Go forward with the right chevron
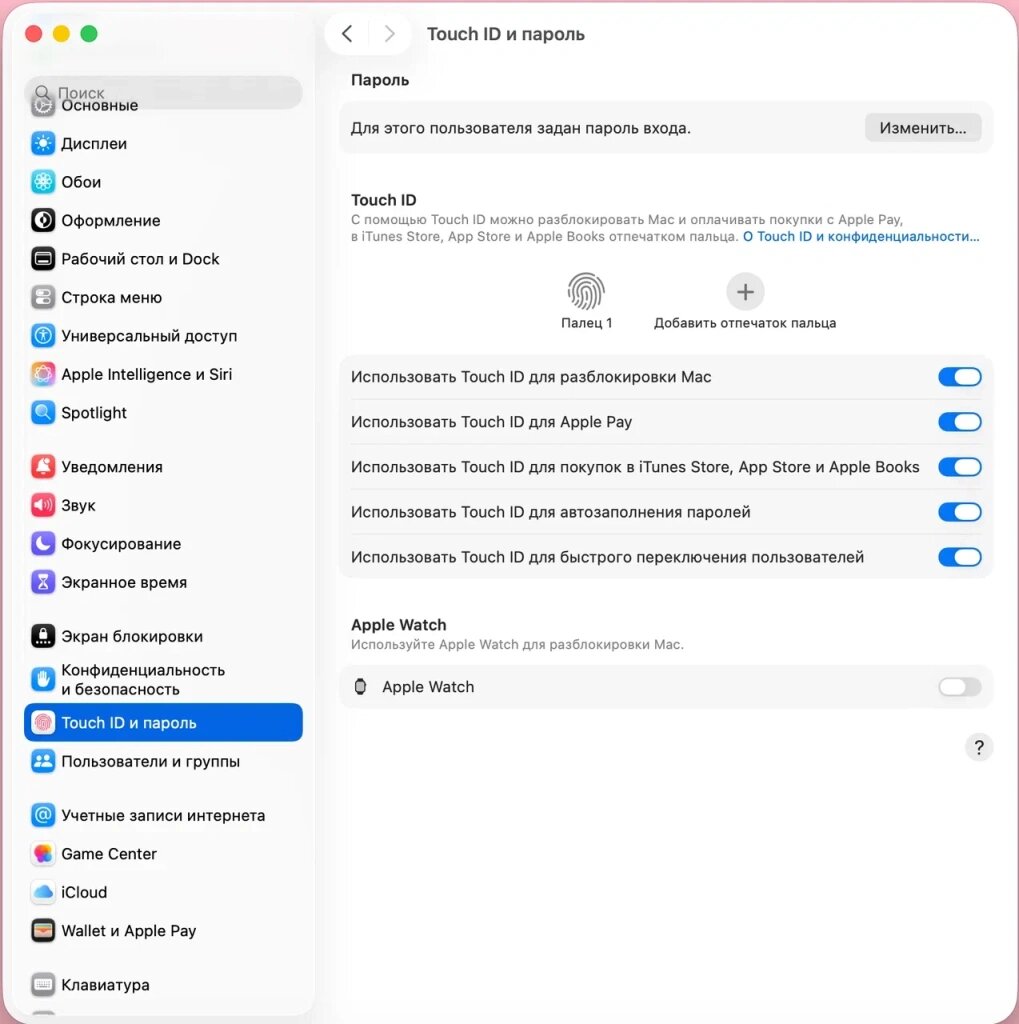 point(389,34)
